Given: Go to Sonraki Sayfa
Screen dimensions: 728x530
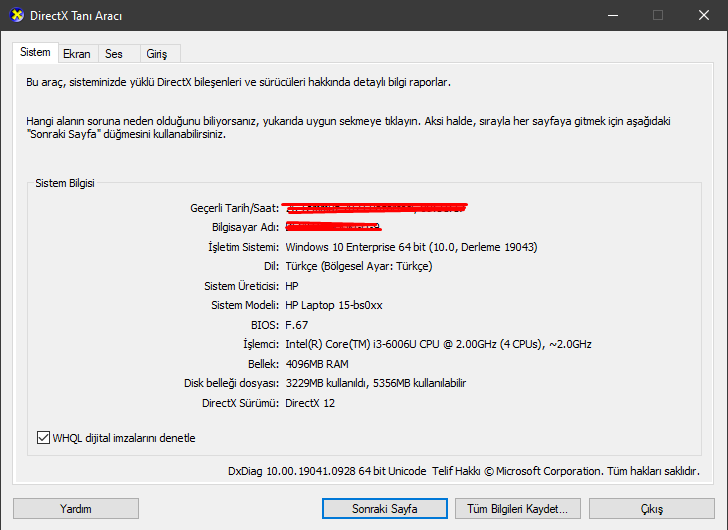Looking at the screenshot, I should (x=384, y=509).
